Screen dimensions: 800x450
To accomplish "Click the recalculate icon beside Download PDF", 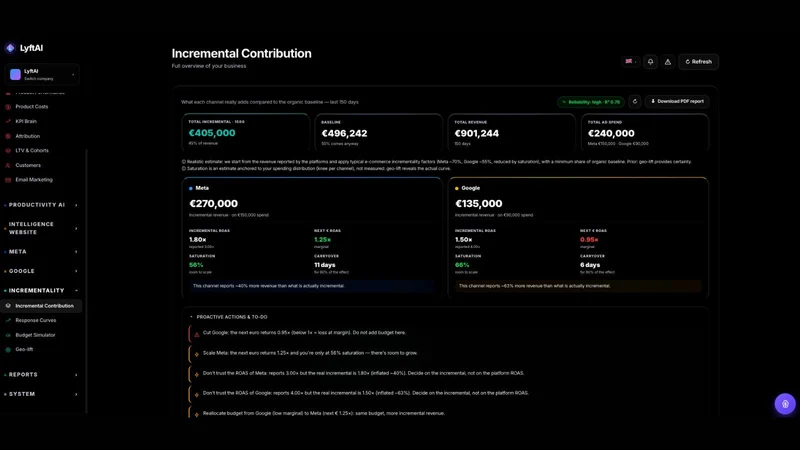I will (635, 102).
